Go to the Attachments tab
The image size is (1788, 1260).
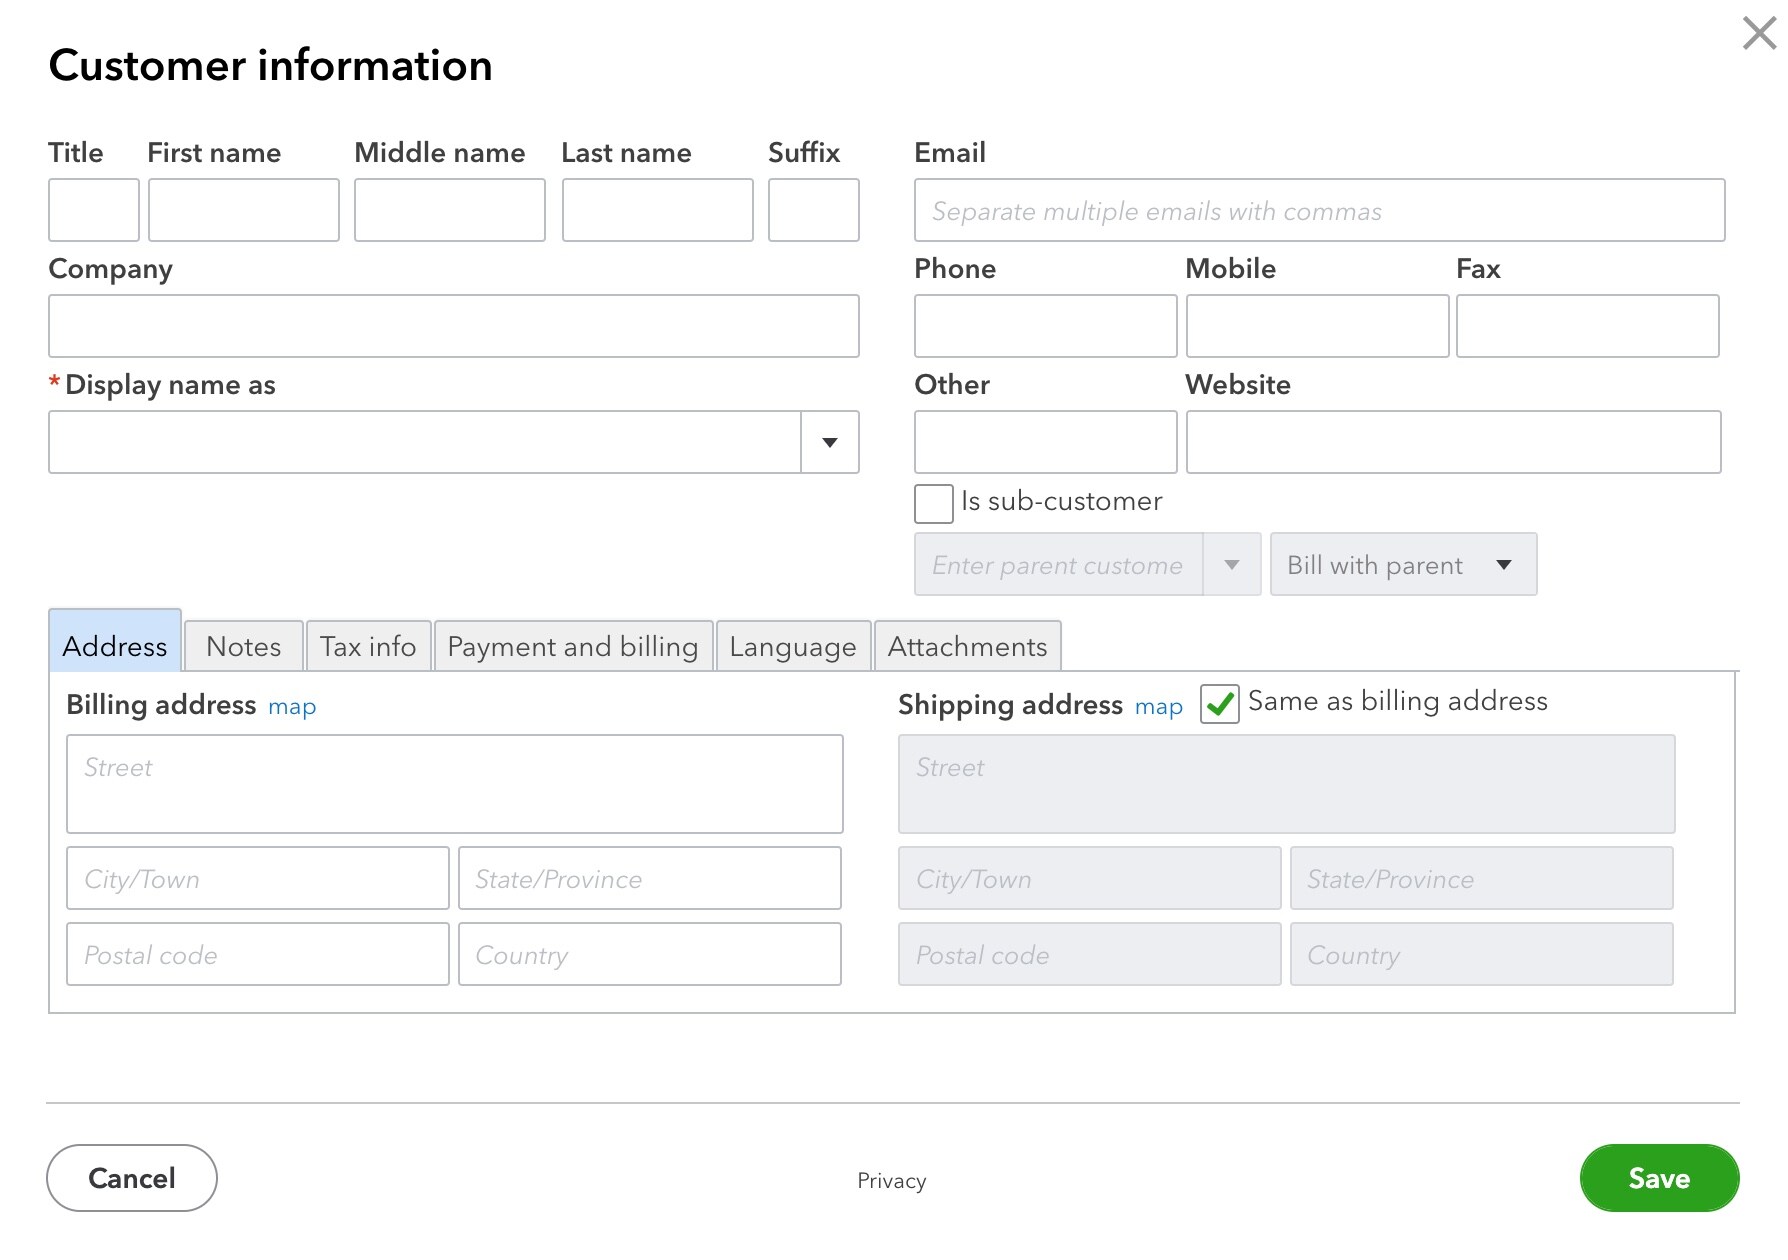(x=967, y=646)
